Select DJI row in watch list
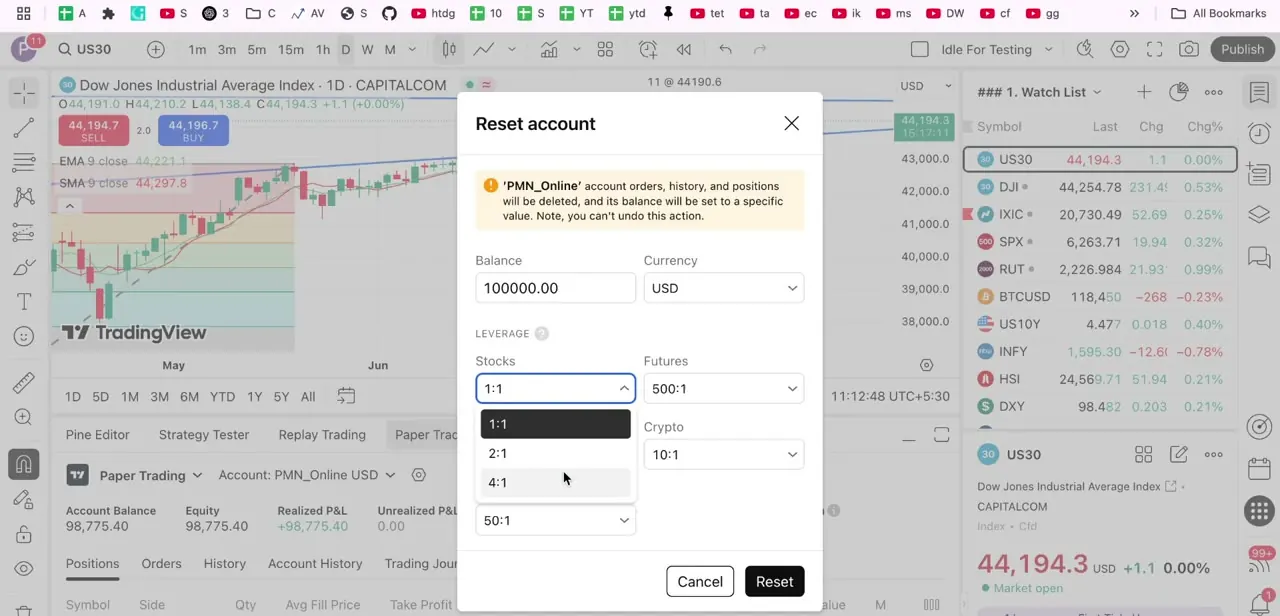 (1100, 187)
